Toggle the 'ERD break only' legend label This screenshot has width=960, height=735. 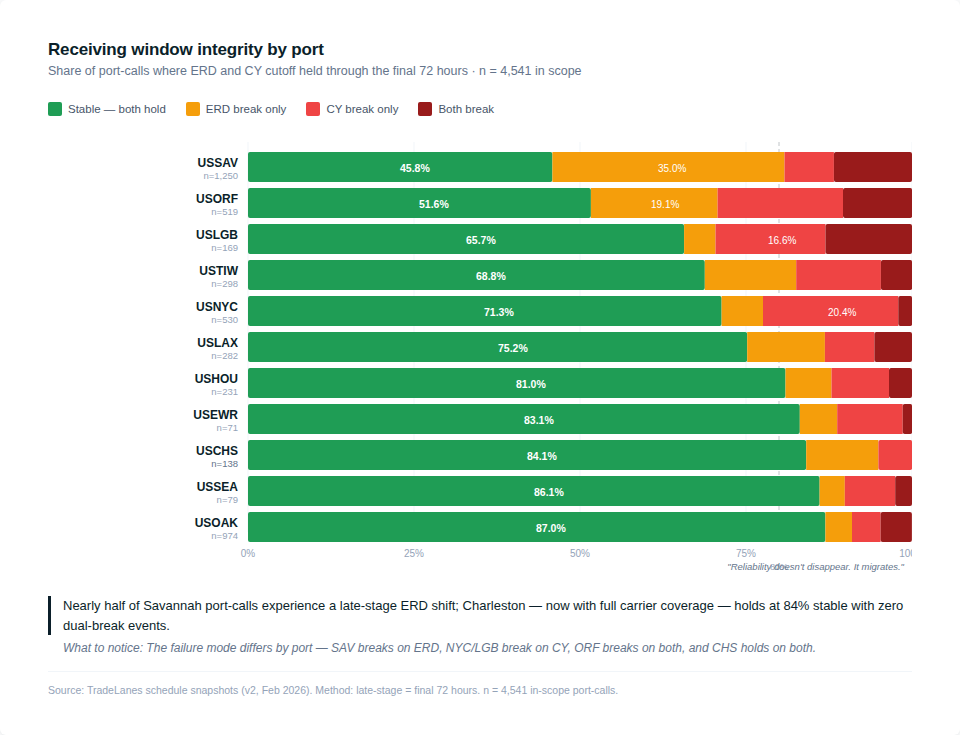246,109
